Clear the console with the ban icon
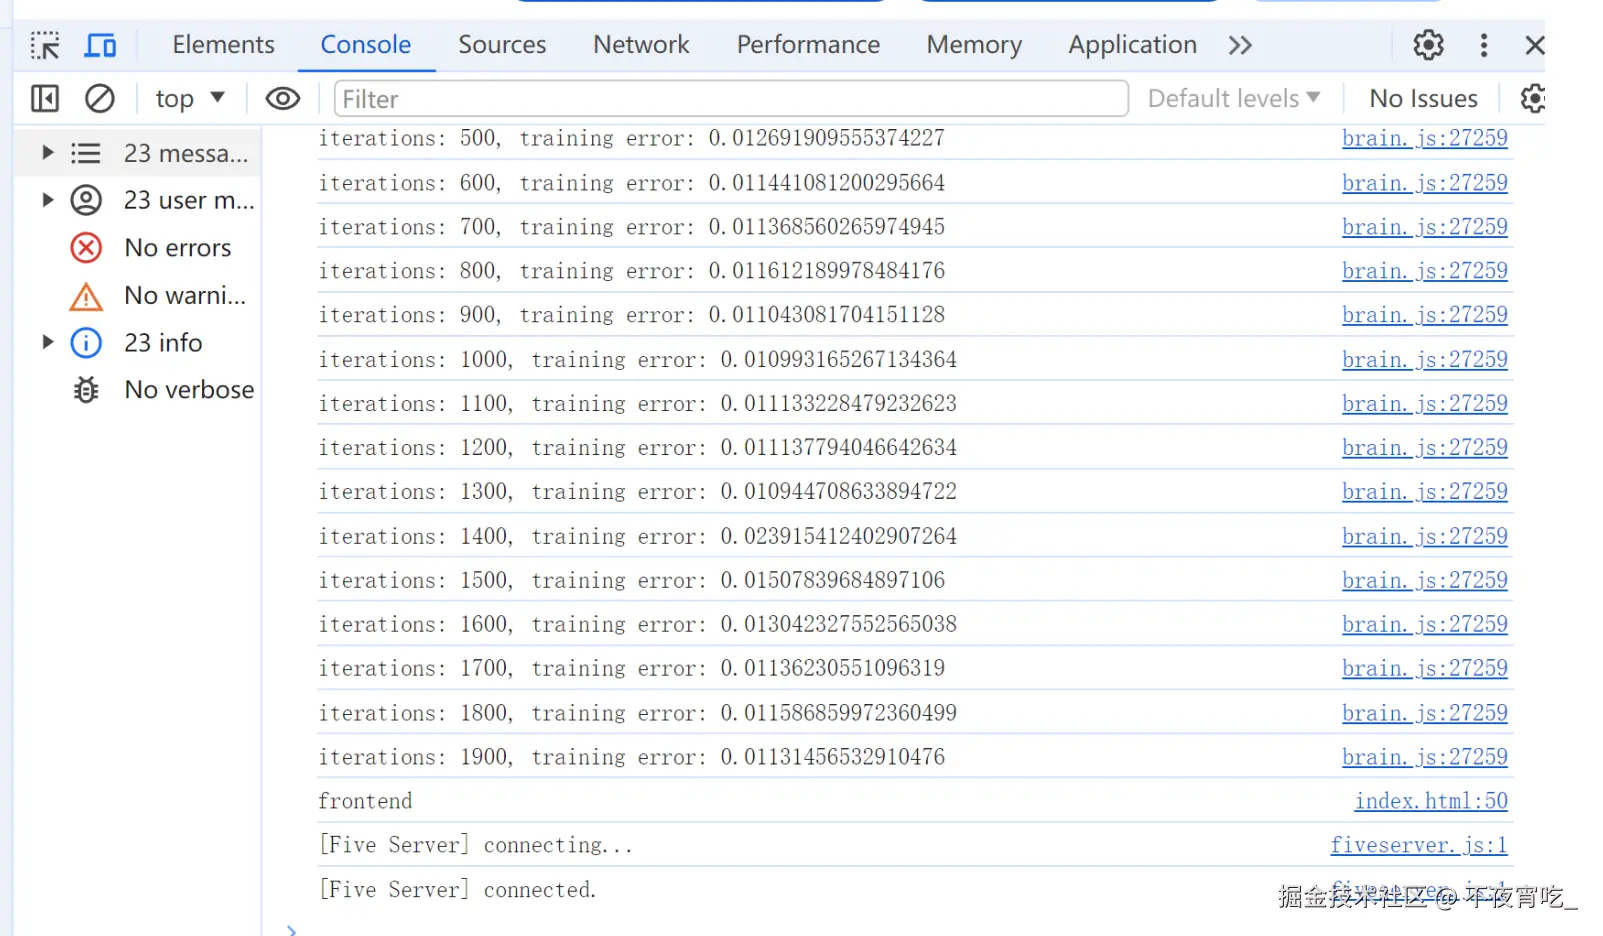The width and height of the screenshot is (1603, 936). (x=99, y=99)
